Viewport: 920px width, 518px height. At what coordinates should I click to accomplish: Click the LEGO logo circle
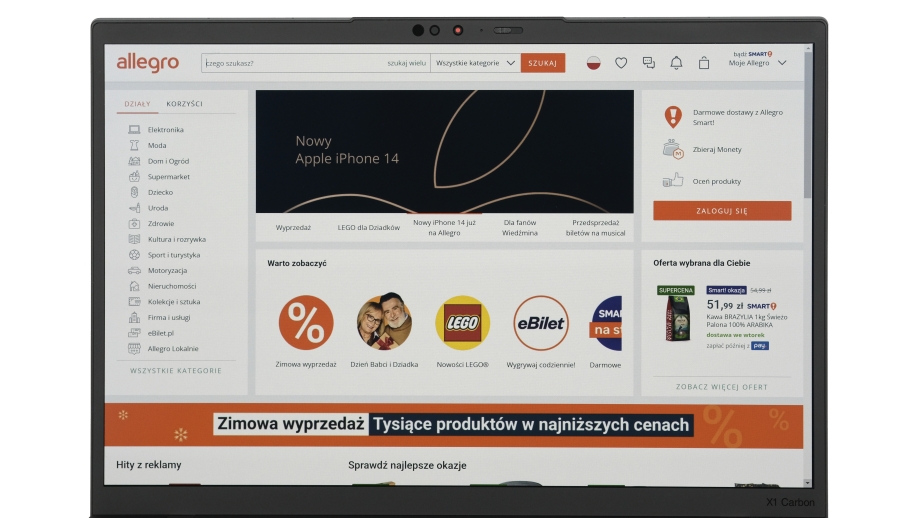462,323
